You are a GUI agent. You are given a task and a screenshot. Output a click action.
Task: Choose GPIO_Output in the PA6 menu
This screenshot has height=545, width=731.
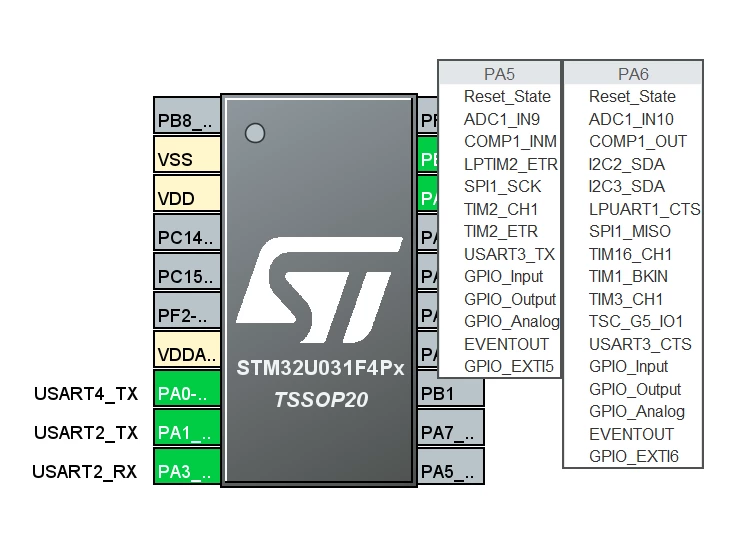[x=633, y=389]
